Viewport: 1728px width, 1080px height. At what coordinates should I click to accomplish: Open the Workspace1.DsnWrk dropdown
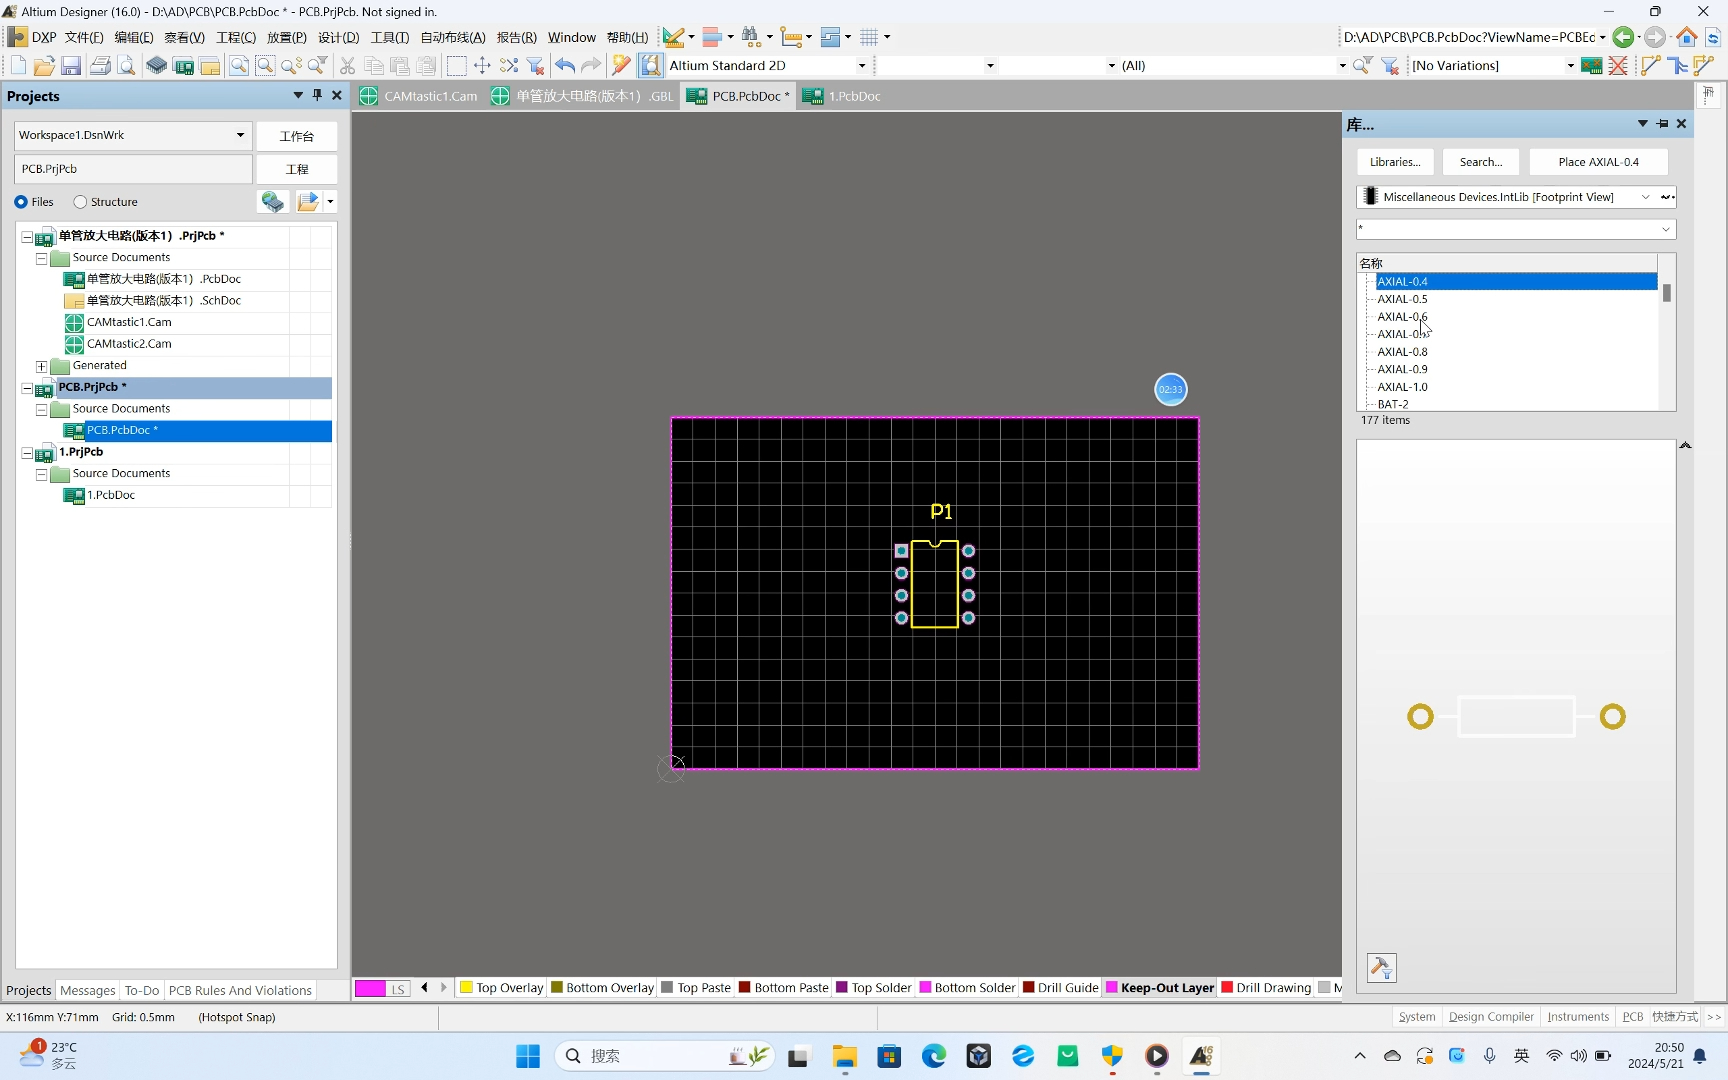[240, 135]
